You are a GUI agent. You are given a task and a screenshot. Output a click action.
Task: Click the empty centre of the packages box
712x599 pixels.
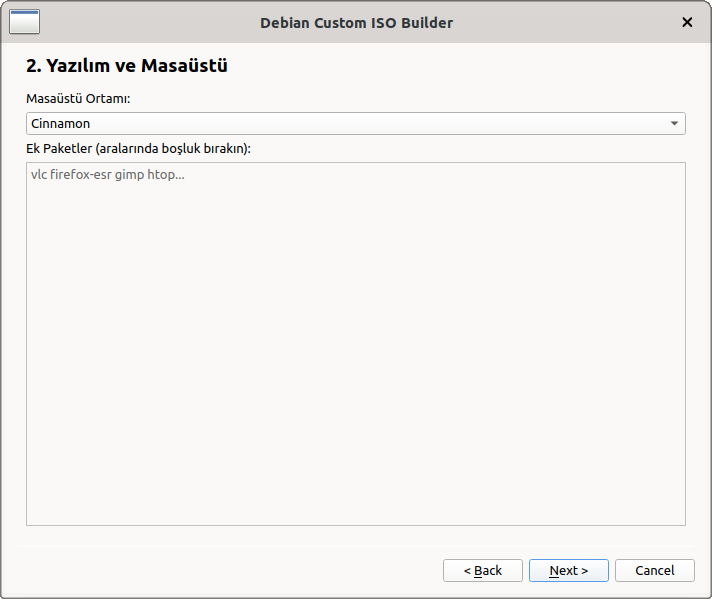pos(355,343)
